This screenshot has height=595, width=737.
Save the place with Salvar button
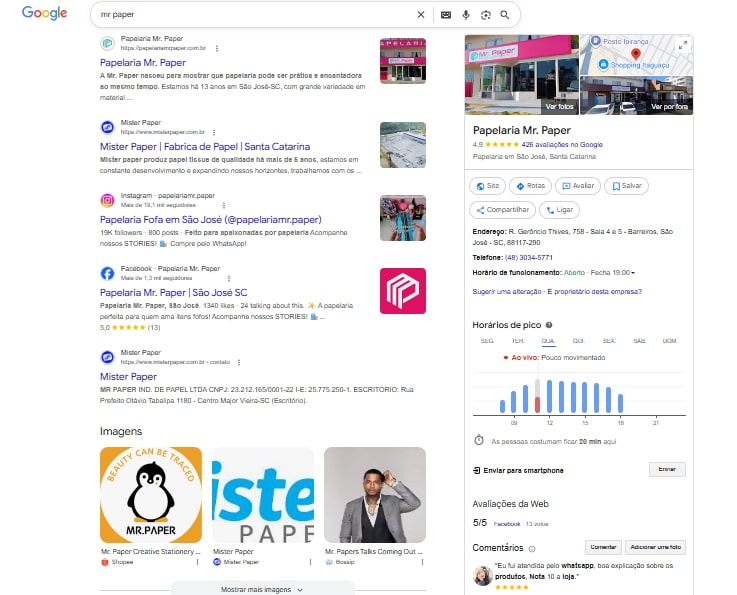click(627, 186)
